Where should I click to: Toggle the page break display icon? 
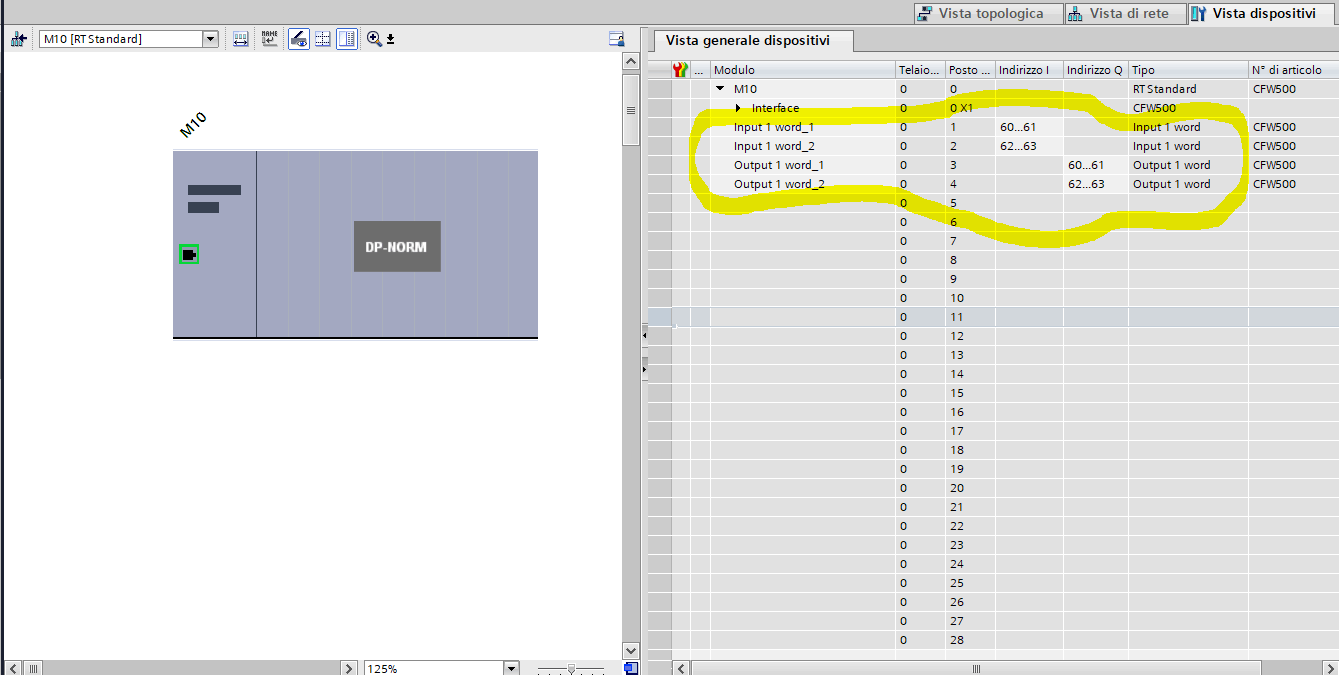click(322, 39)
